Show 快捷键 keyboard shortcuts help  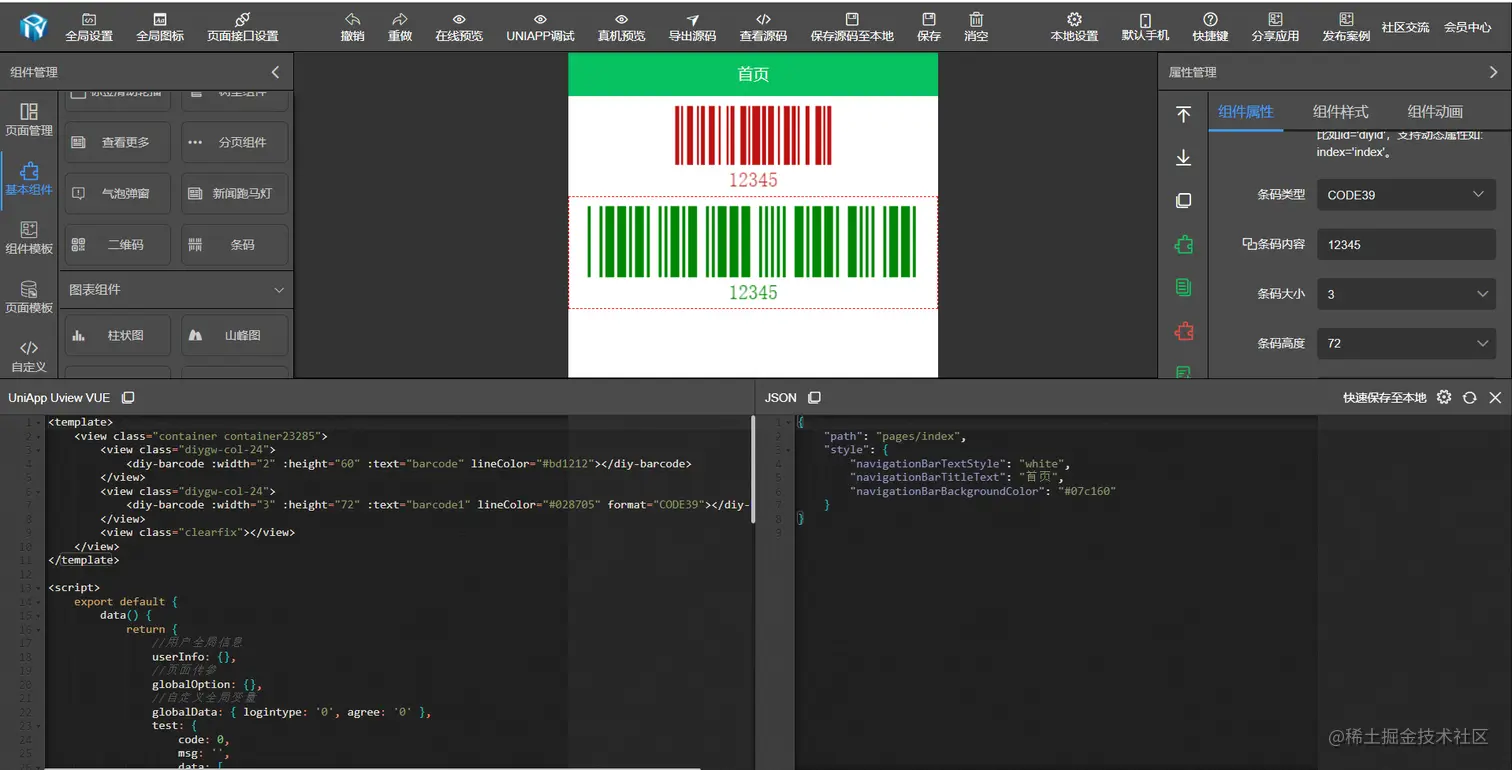[1210, 27]
